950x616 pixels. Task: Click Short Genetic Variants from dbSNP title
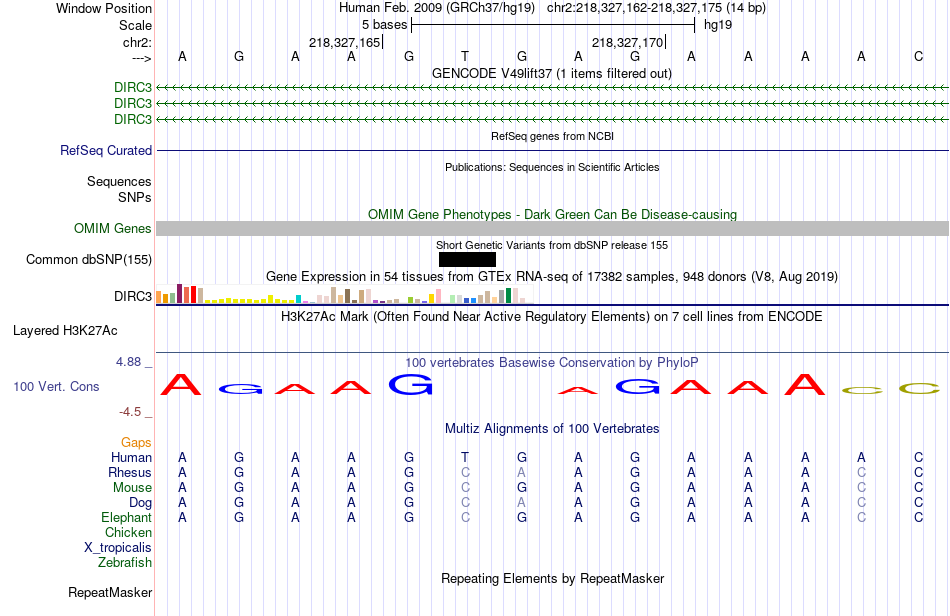(552, 245)
